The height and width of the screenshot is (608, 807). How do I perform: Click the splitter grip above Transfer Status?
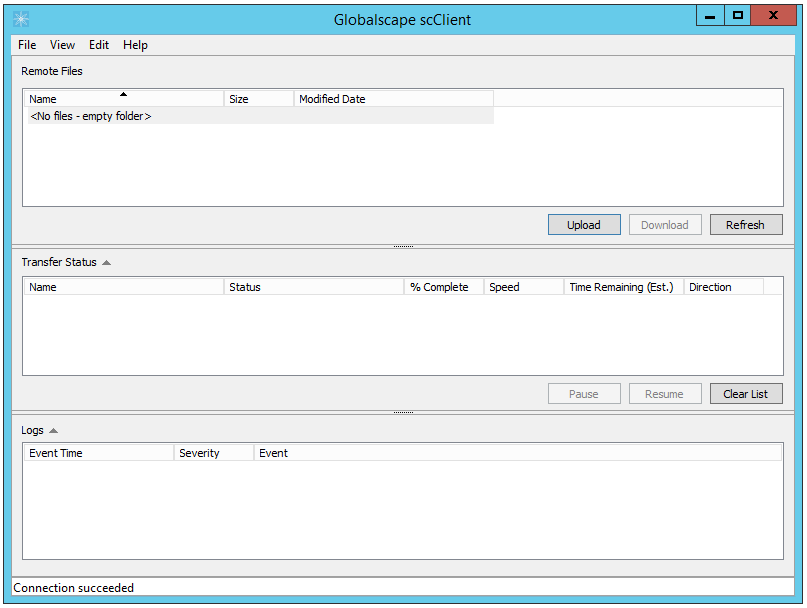[404, 247]
